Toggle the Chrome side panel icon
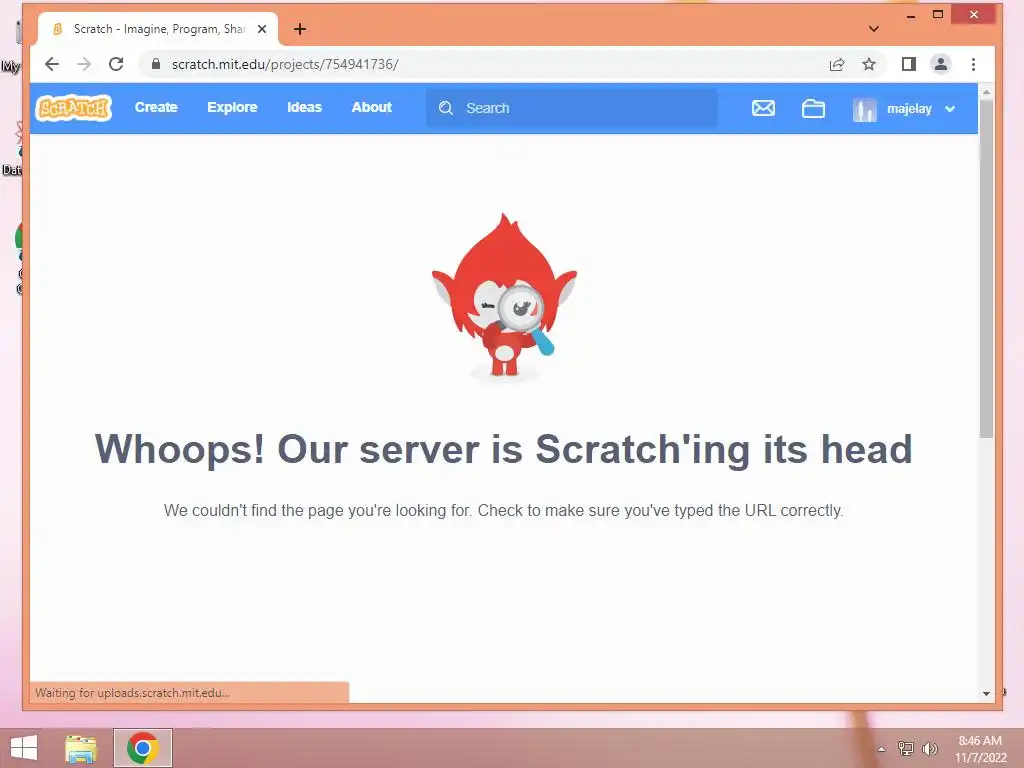Viewport: 1024px width, 768px height. (908, 64)
